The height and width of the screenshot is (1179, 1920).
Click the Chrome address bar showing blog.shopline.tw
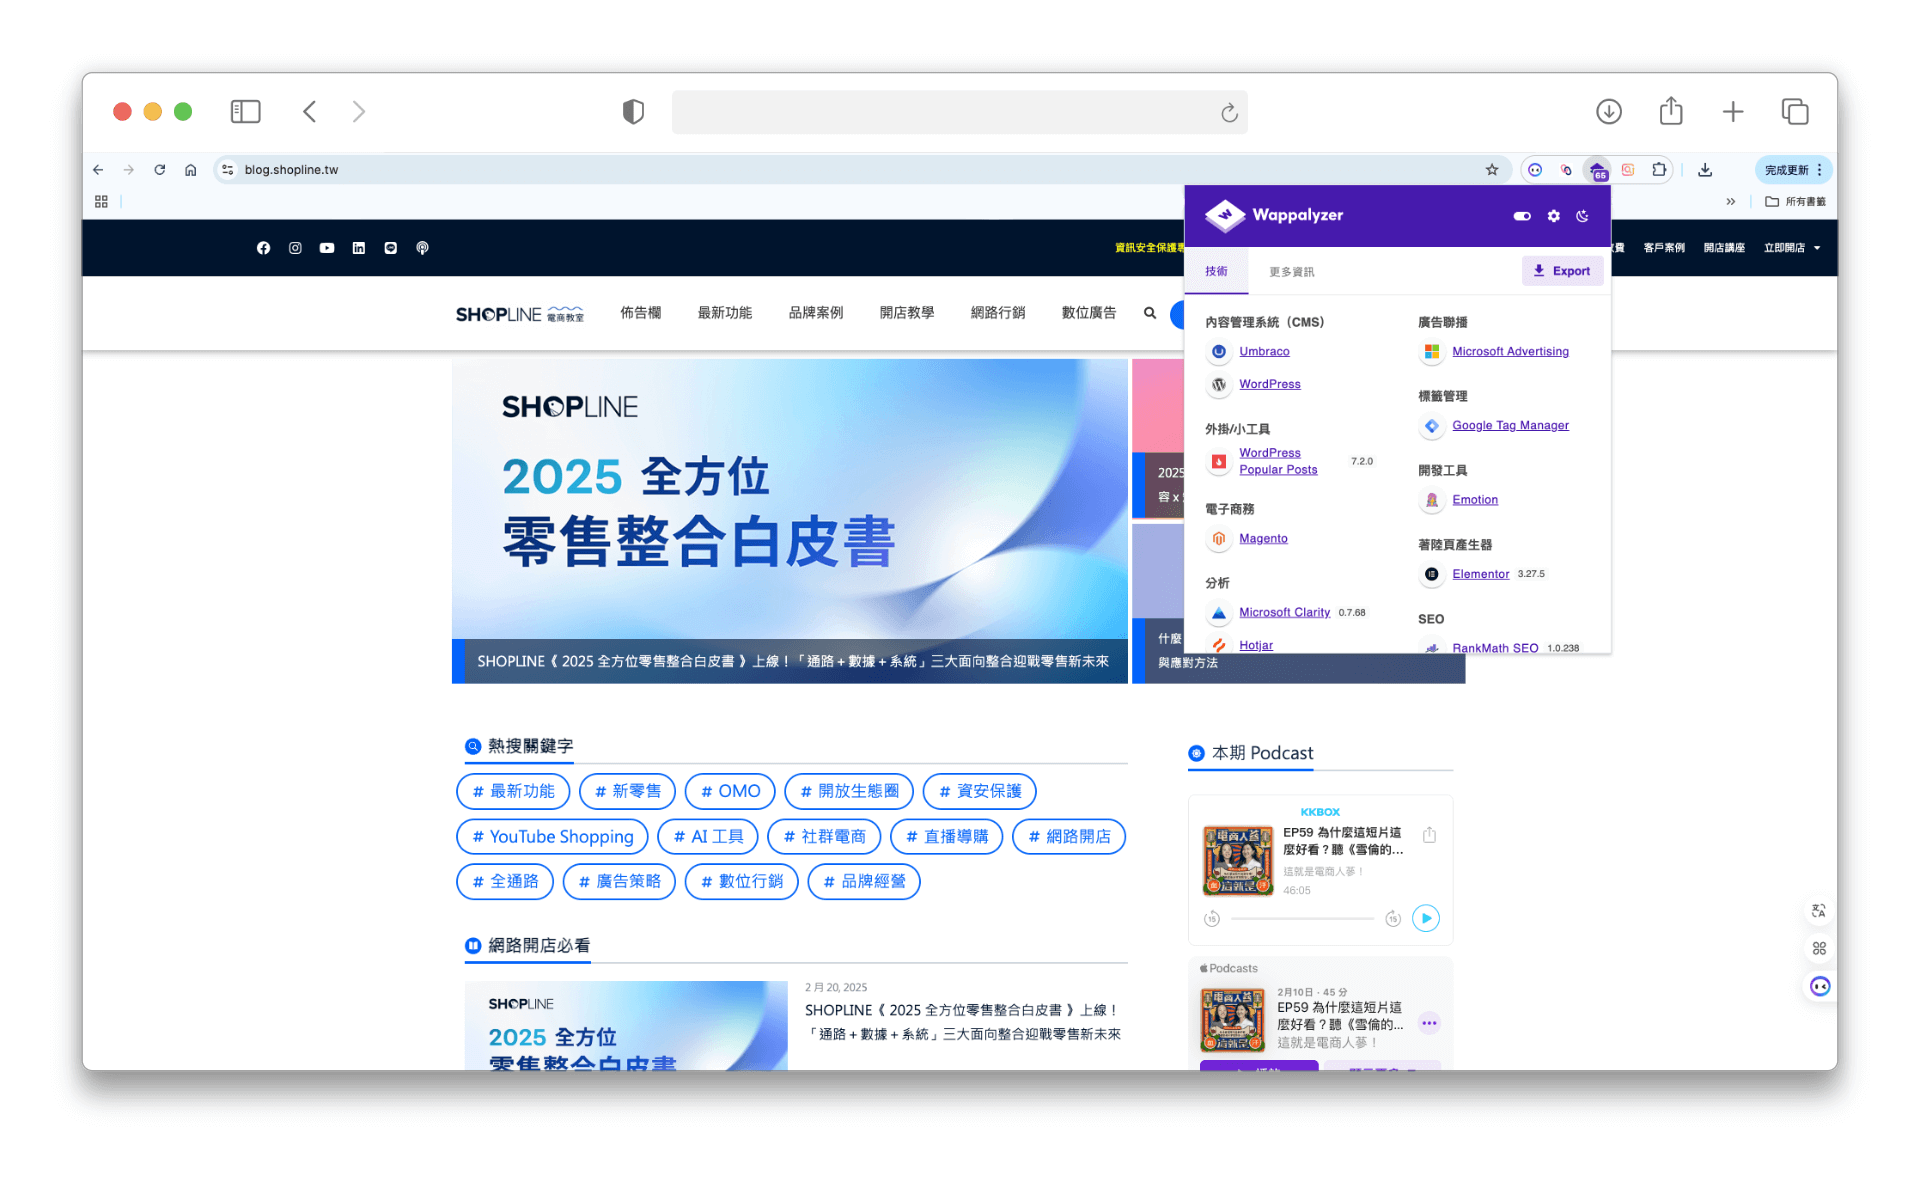pos(860,170)
